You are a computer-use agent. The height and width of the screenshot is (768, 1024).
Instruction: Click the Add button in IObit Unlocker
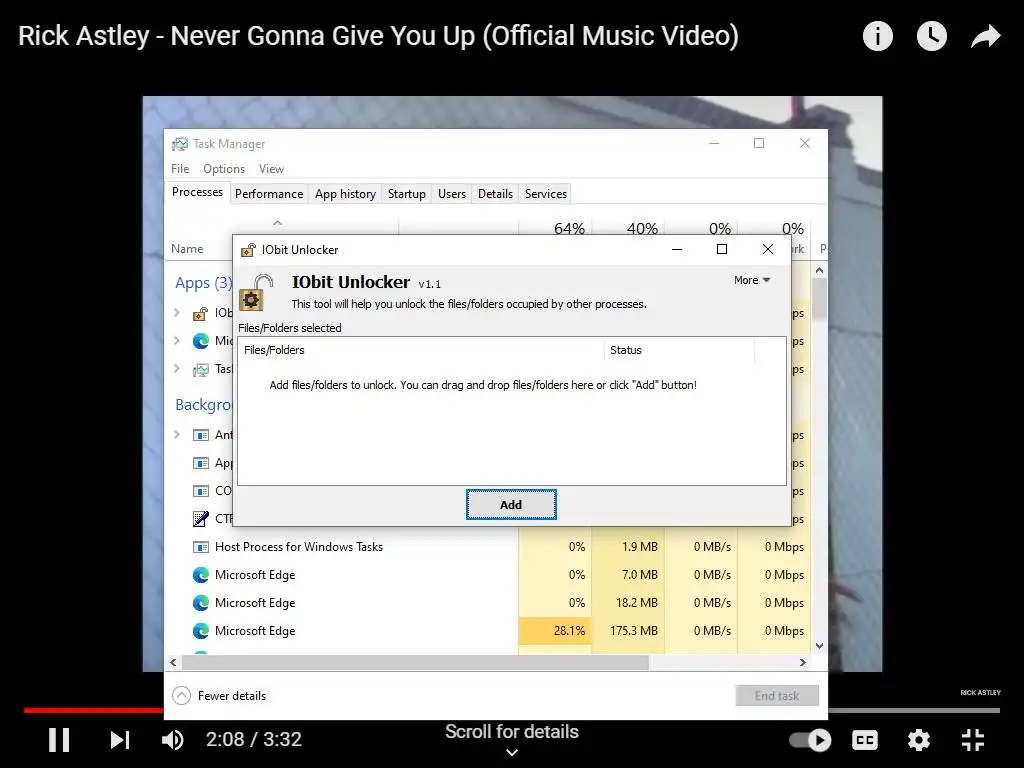pyautogui.click(x=511, y=505)
